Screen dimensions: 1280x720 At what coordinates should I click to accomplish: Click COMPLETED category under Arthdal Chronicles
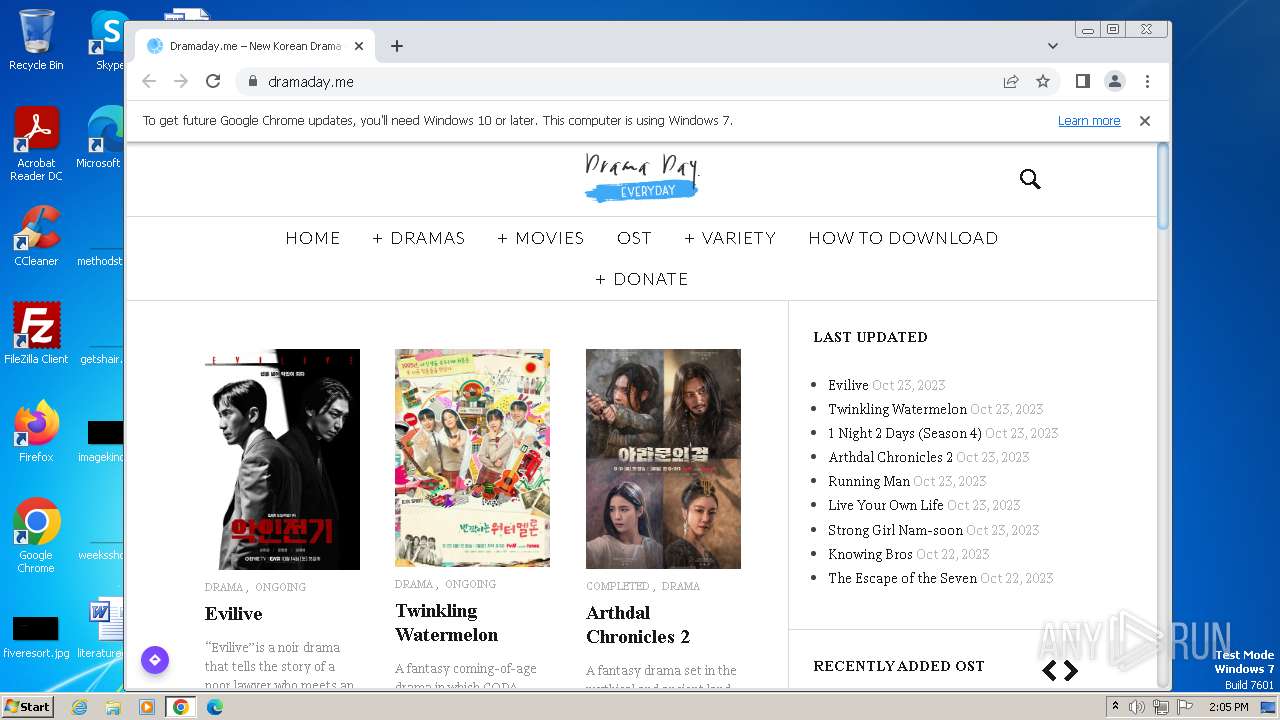coord(617,586)
